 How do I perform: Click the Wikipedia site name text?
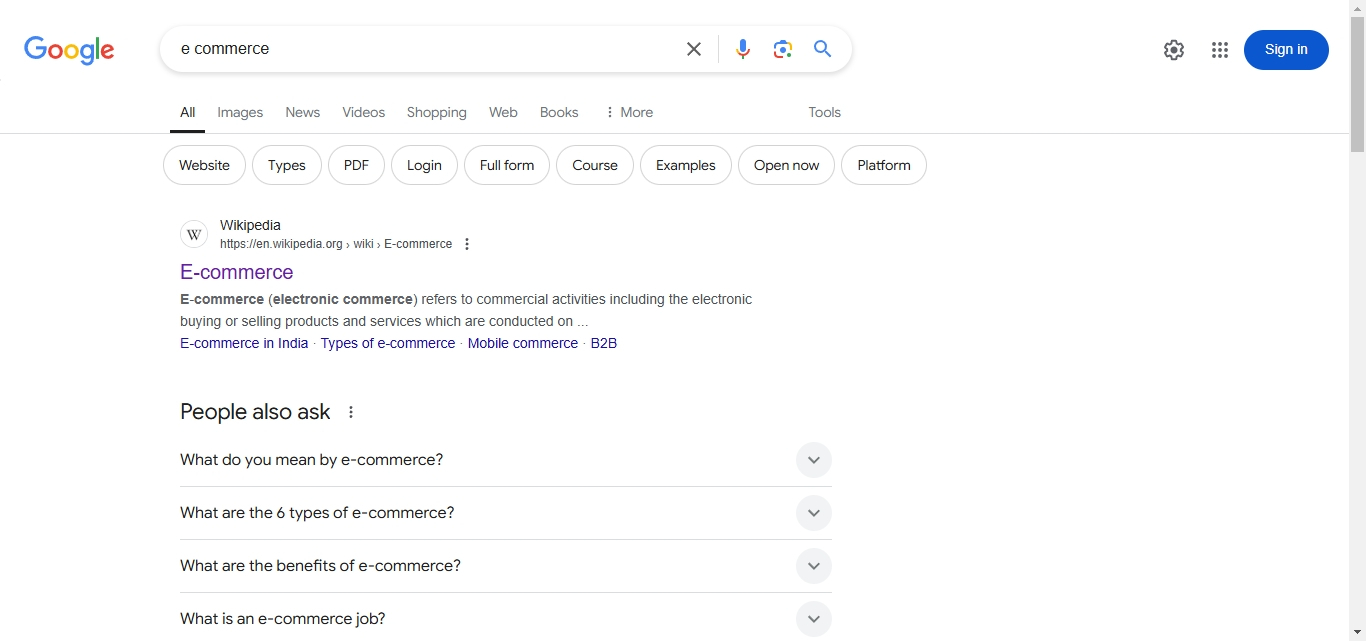[250, 225]
